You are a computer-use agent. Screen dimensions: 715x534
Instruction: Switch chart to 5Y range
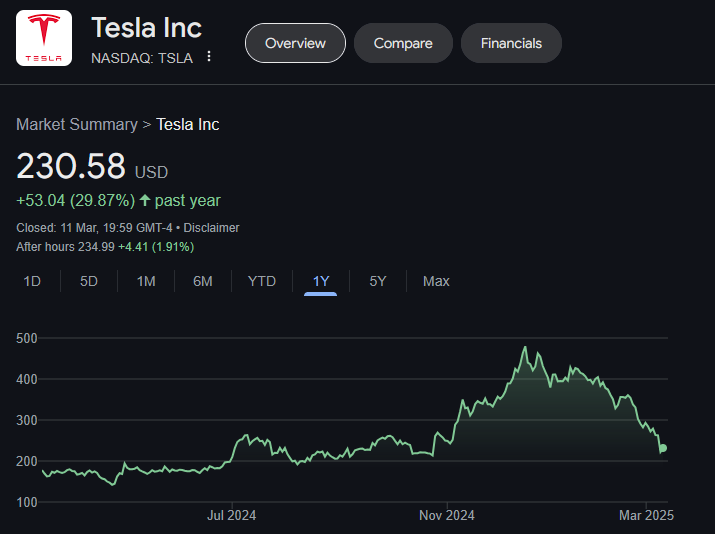click(x=377, y=281)
